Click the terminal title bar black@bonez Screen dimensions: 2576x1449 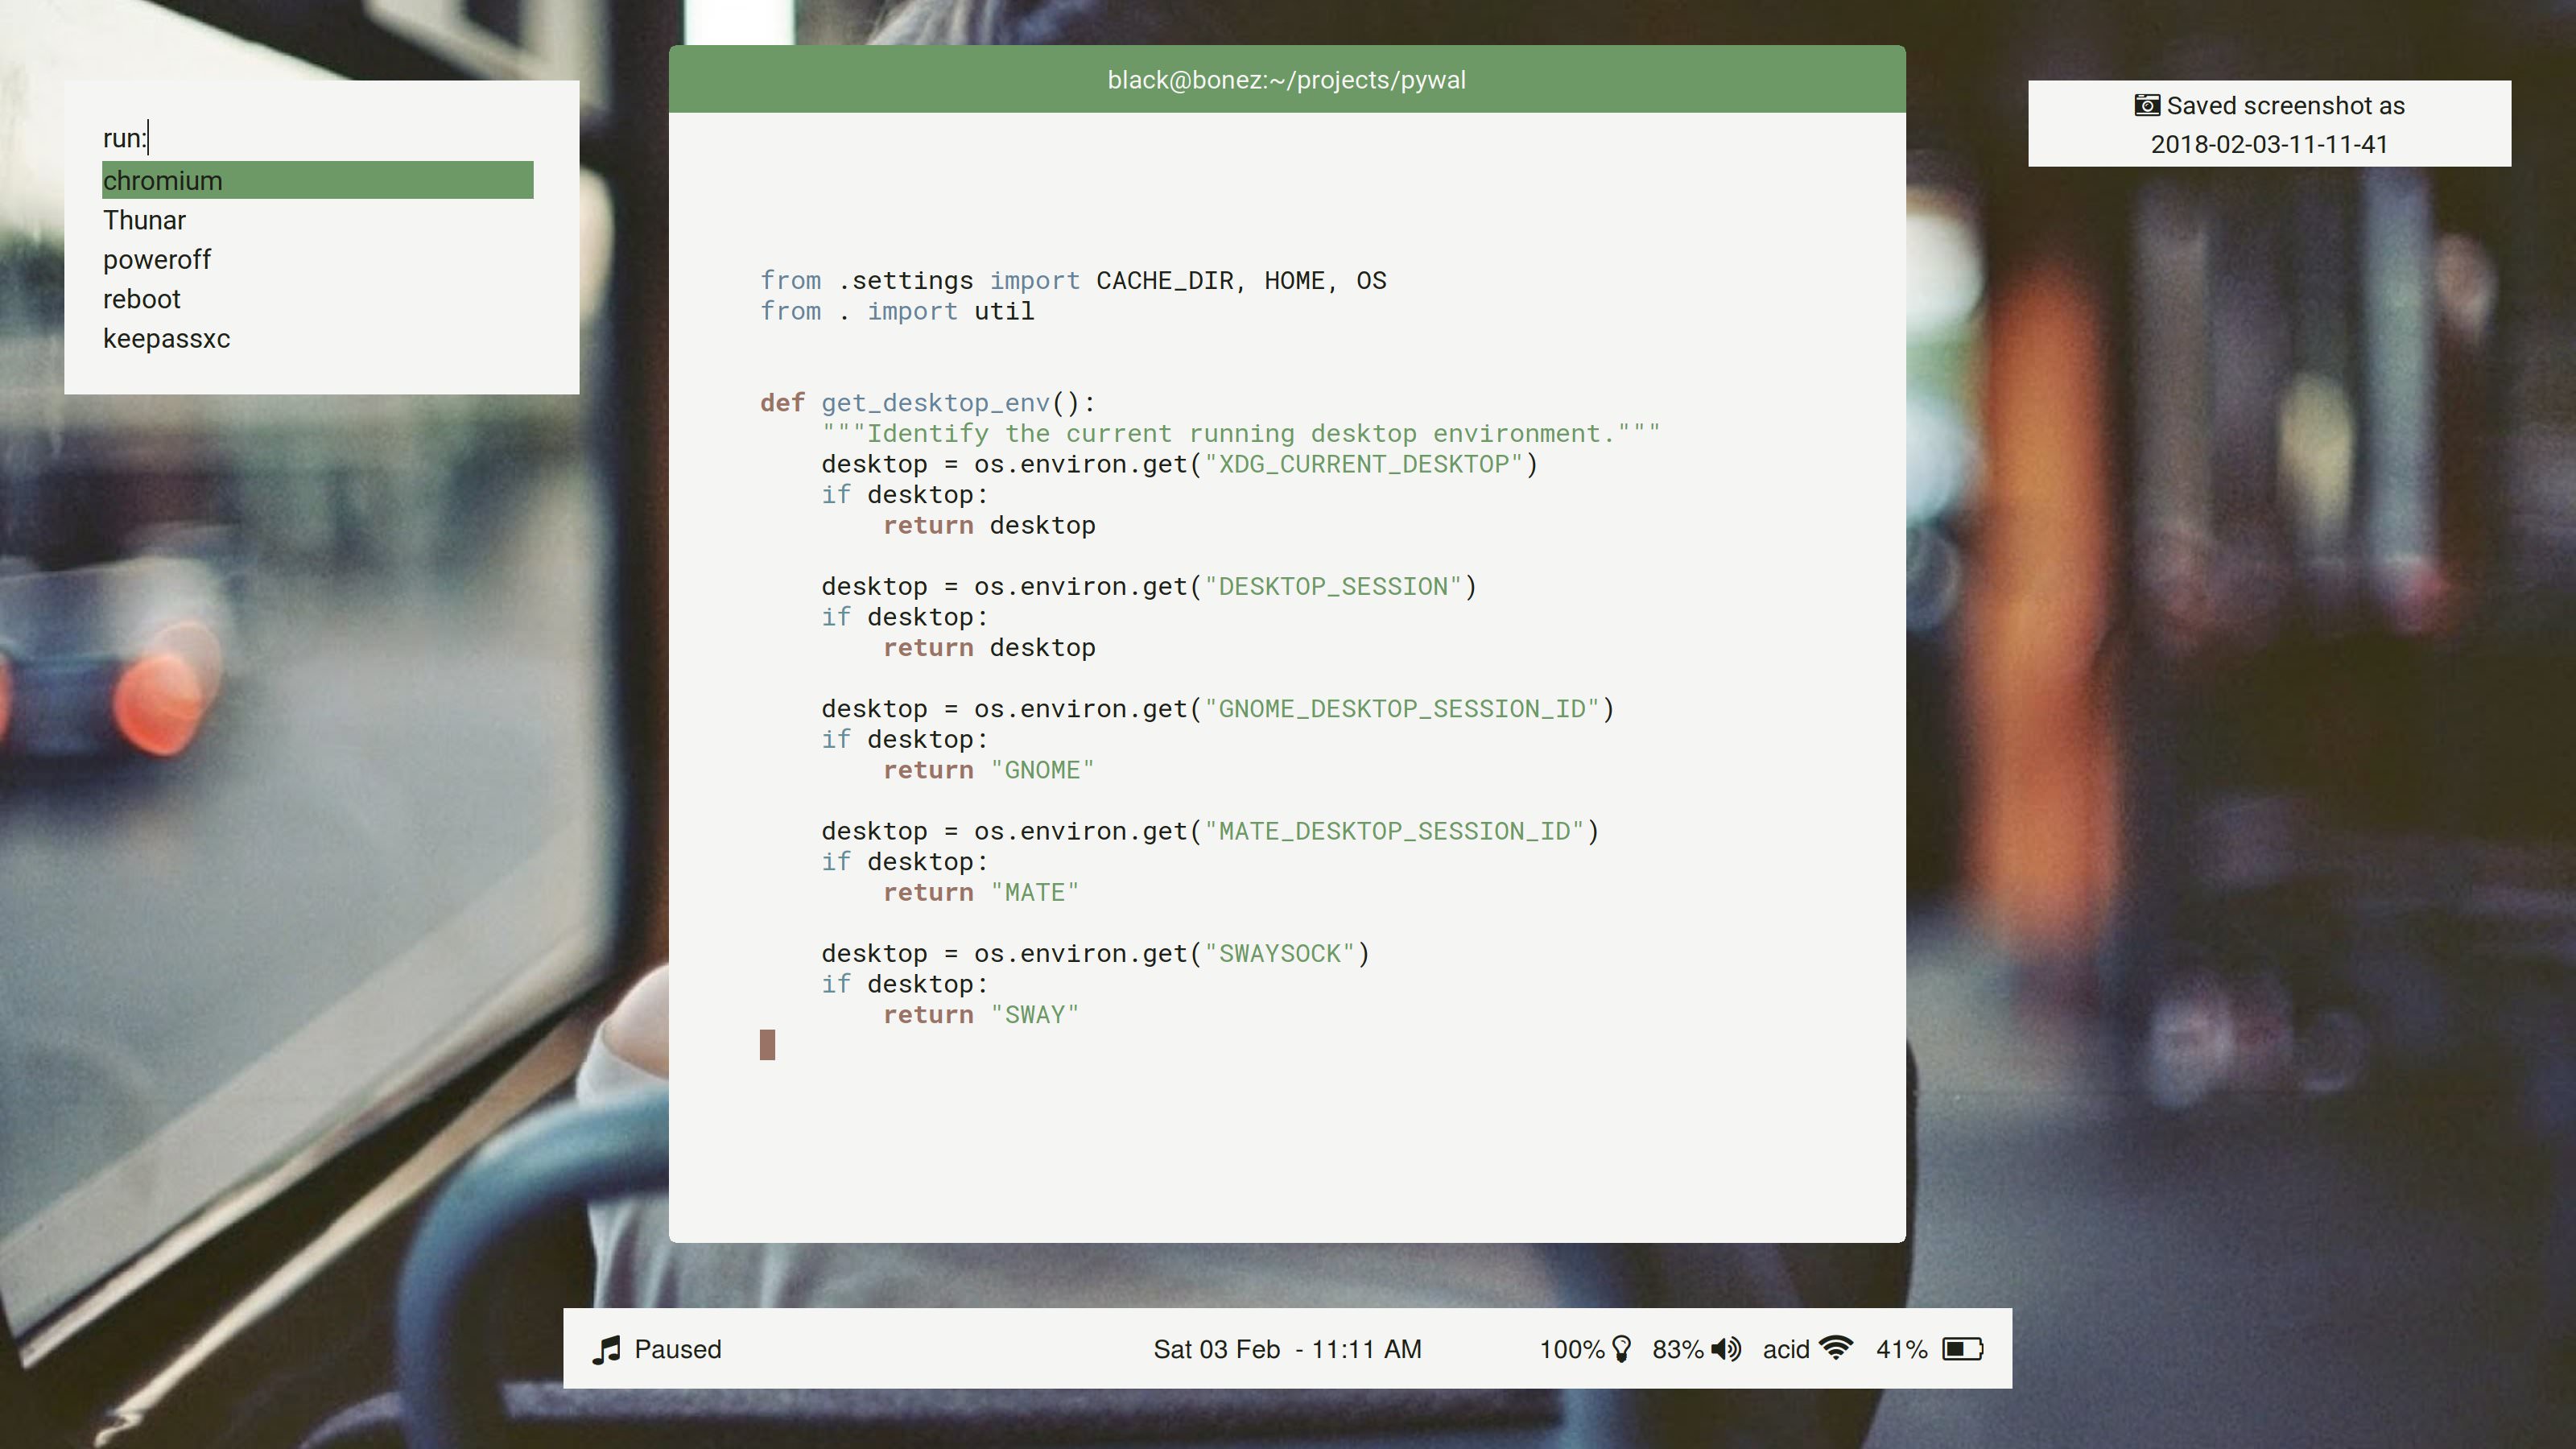pyautogui.click(x=1286, y=80)
